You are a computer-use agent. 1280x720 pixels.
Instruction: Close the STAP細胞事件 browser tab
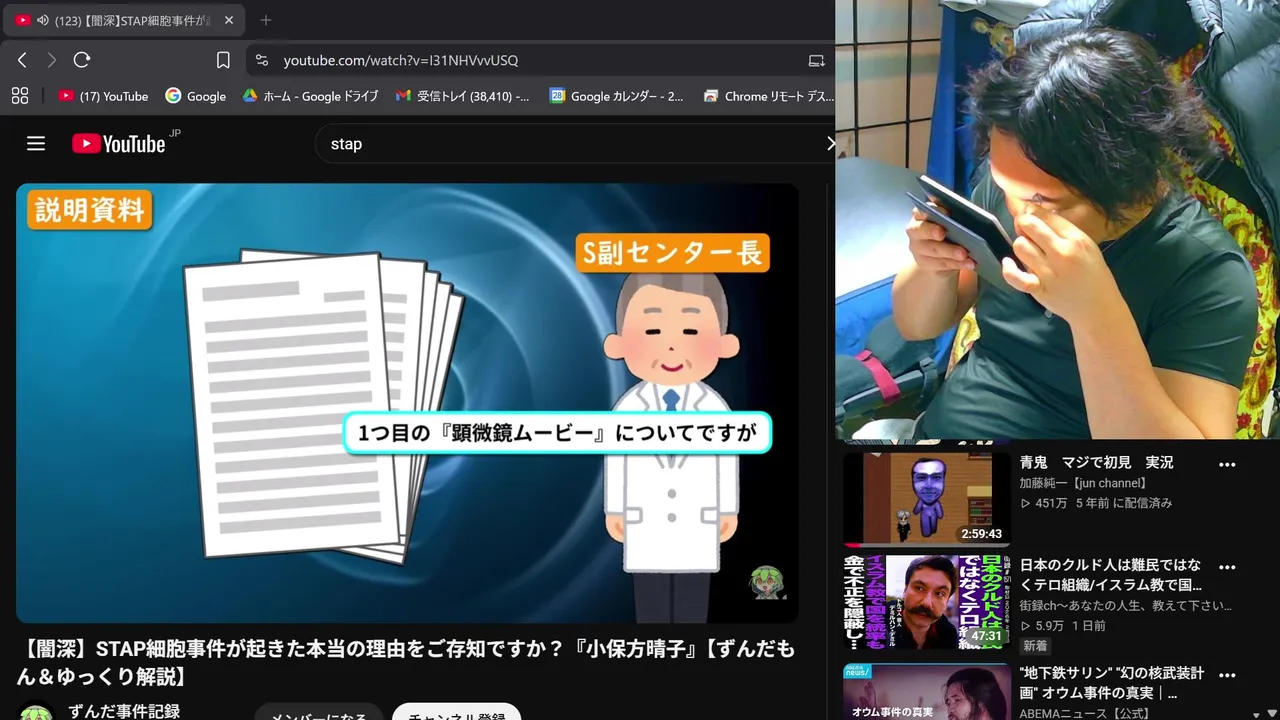pyautogui.click(x=228, y=20)
